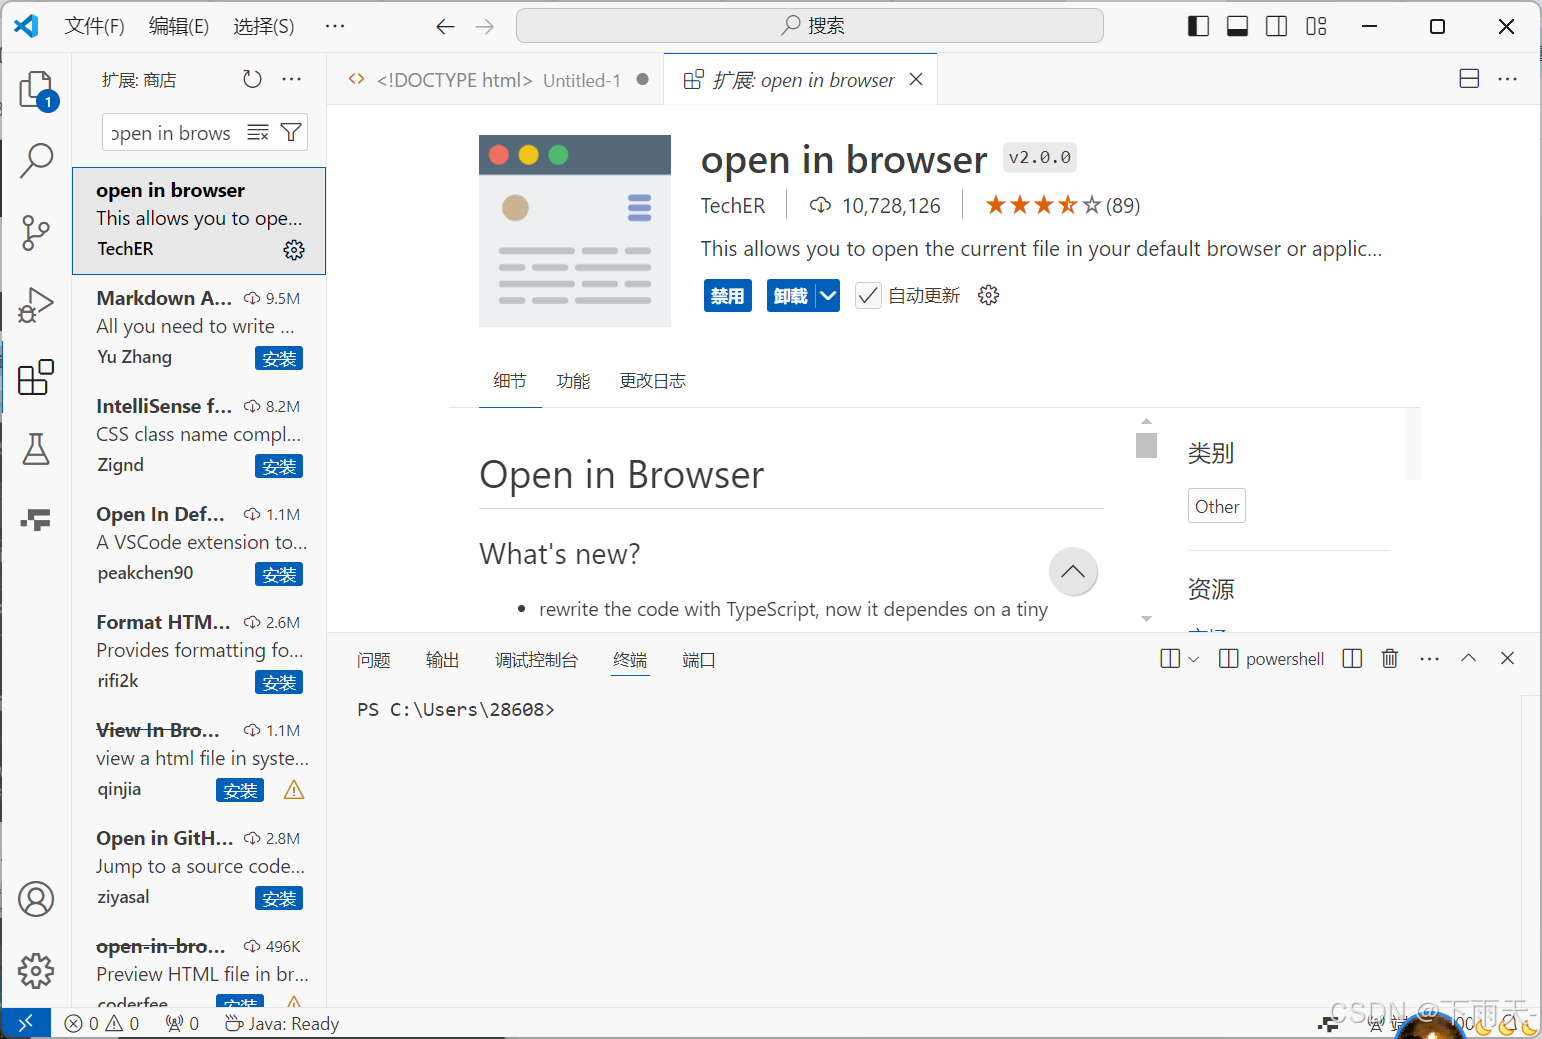This screenshot has width=1542, height=1039.
Task: Select the Changelog tab of extension
Action: (653, 381)
